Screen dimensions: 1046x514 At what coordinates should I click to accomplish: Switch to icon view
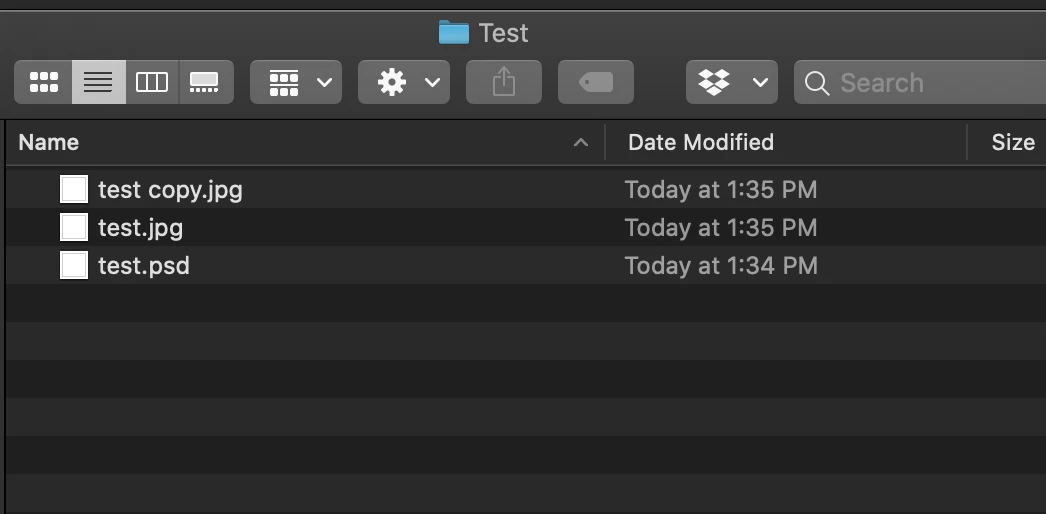[x=43, y=82]
